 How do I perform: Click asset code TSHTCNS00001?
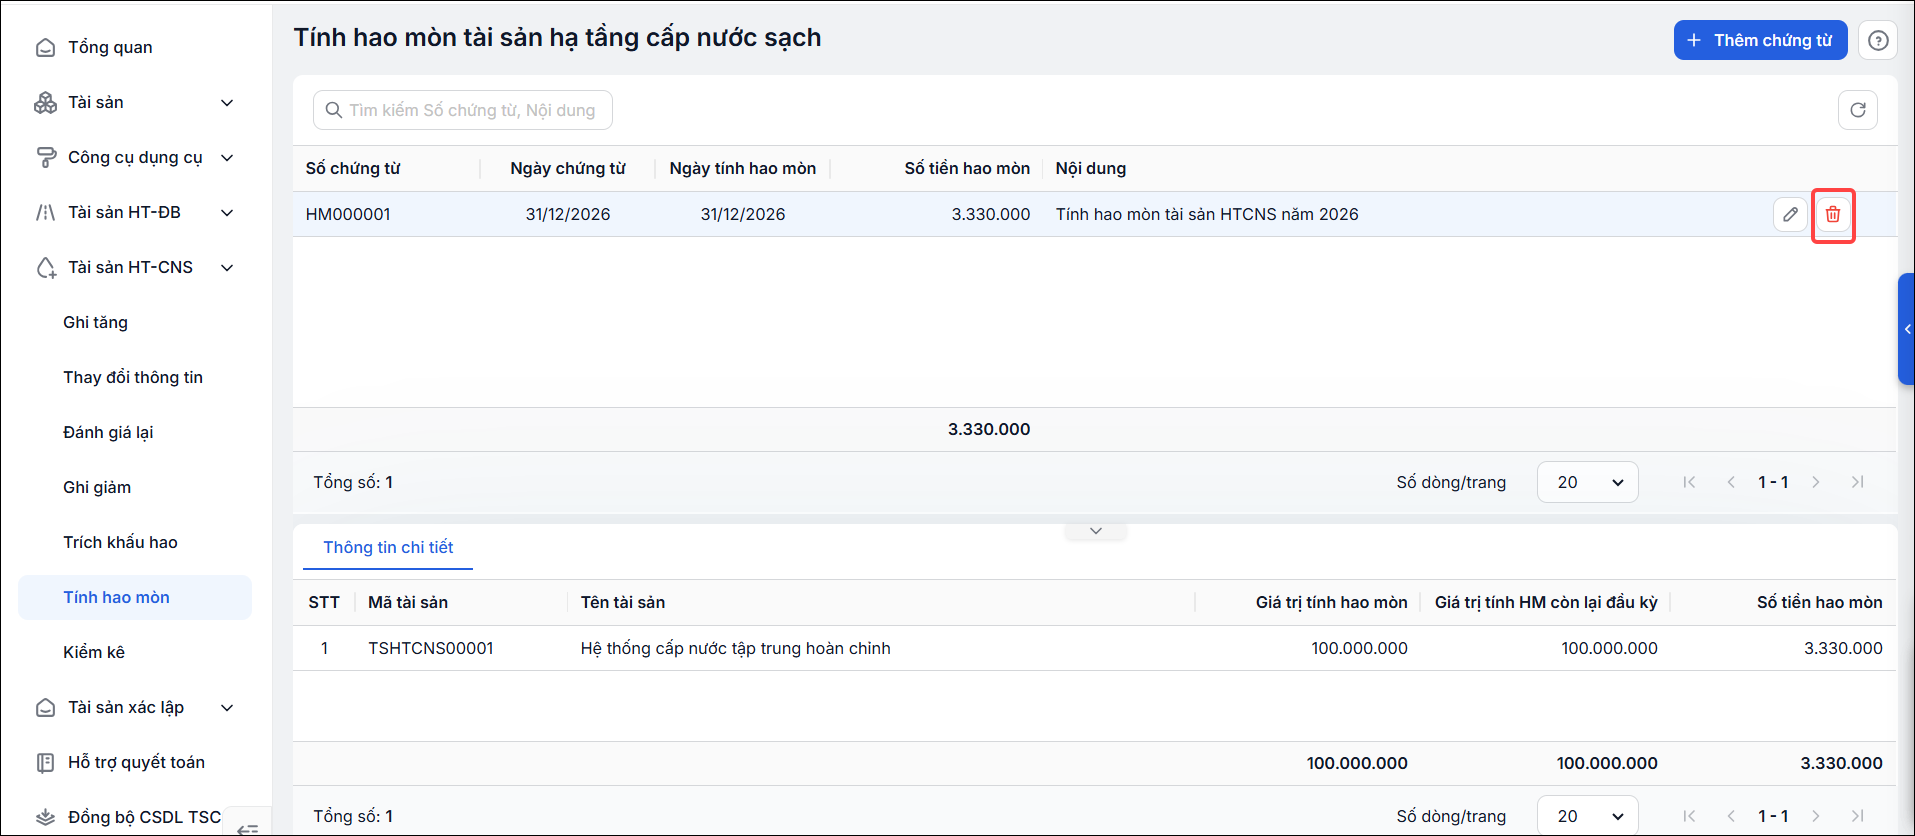point(431,649)
